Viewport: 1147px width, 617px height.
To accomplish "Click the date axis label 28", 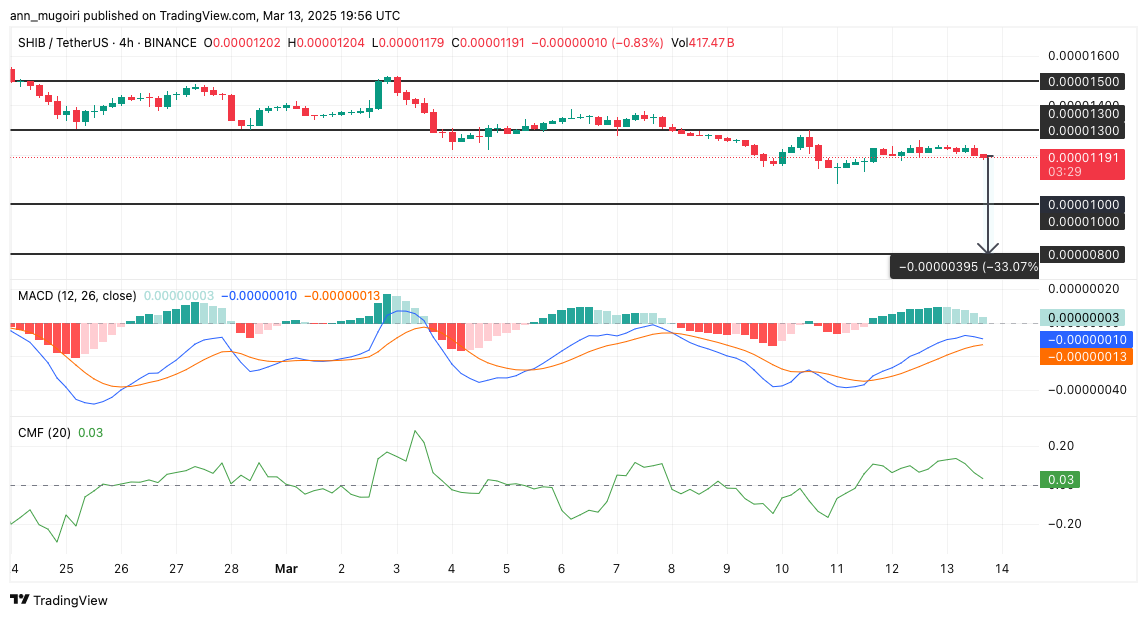I will (x=231, y=569).
